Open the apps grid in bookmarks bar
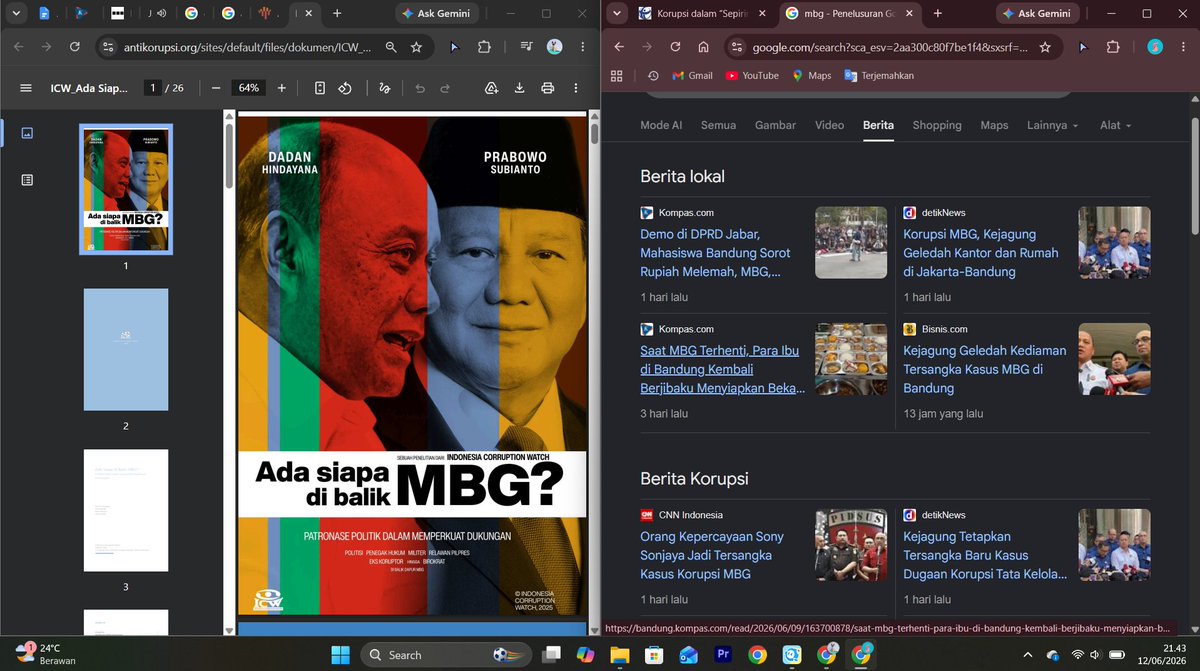 click(617, 75)
